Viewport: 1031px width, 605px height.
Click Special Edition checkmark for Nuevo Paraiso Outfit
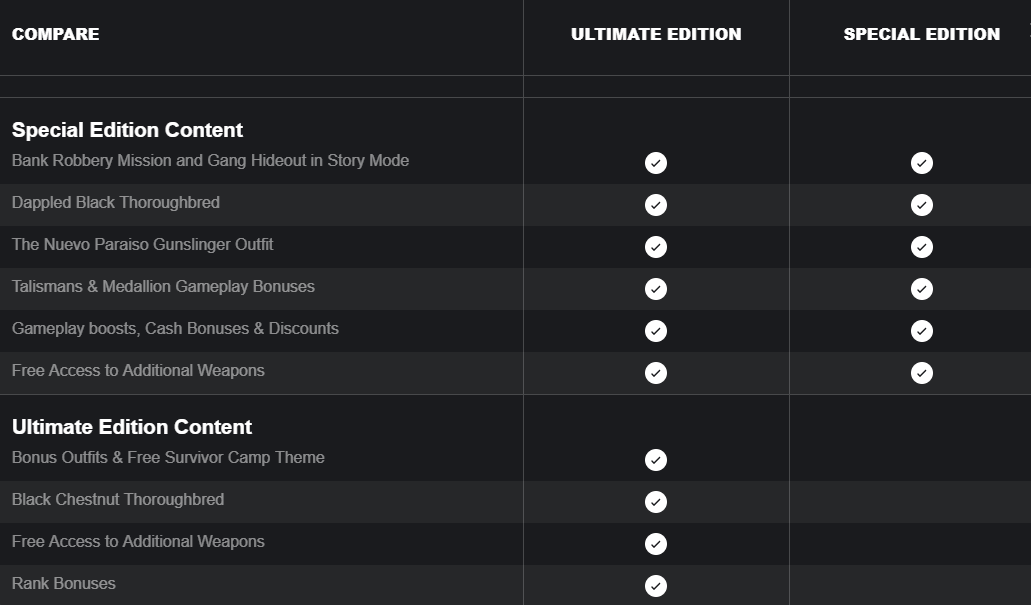pyautogui.click(x=922, y=247)
